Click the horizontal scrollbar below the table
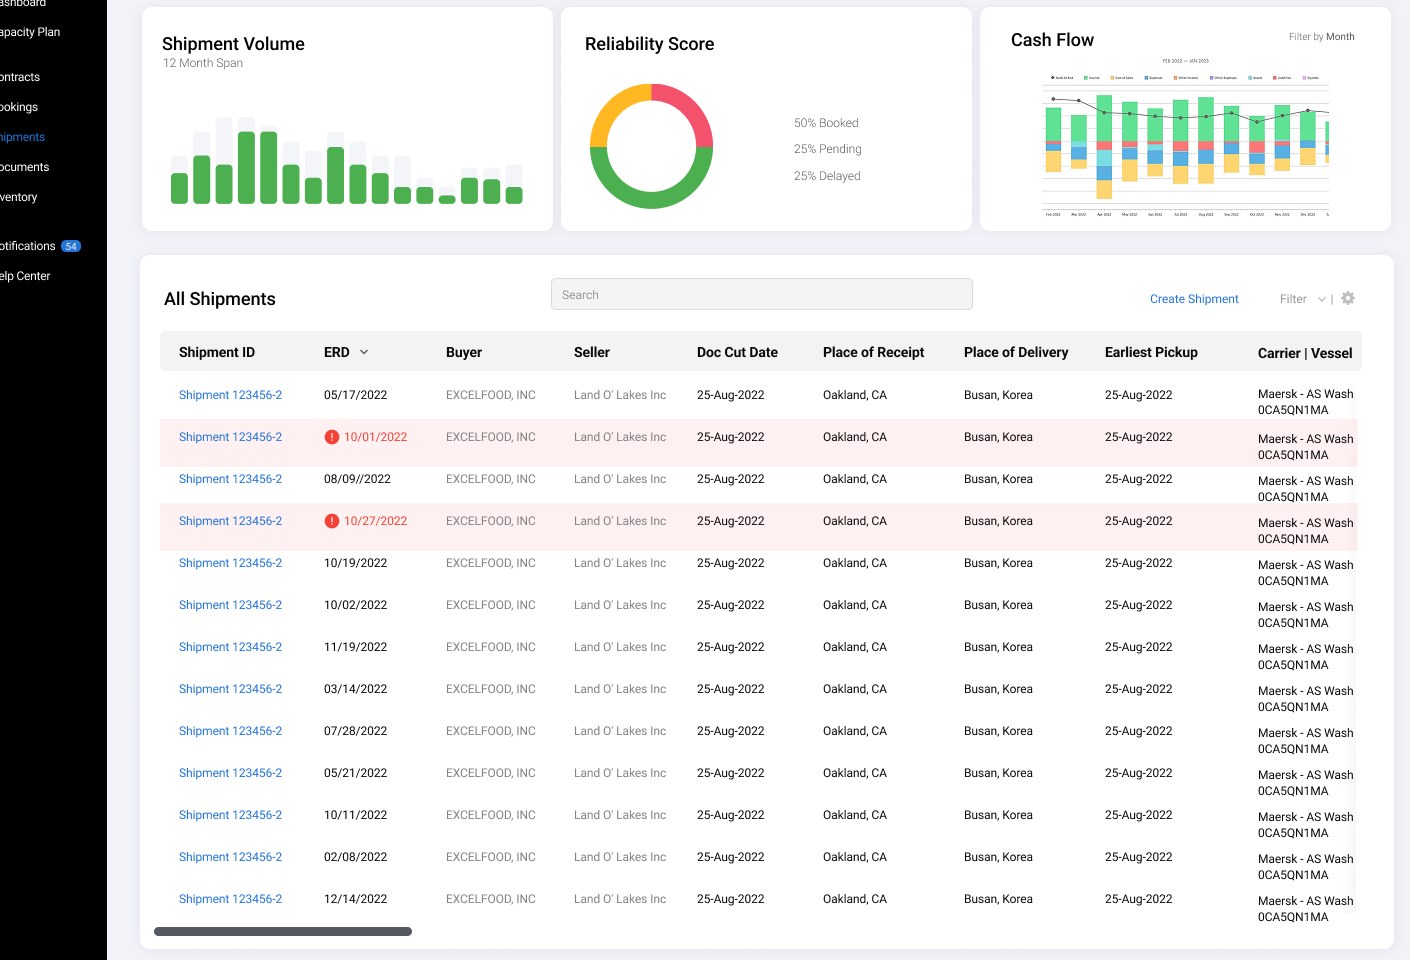 (x=283, y=931)
